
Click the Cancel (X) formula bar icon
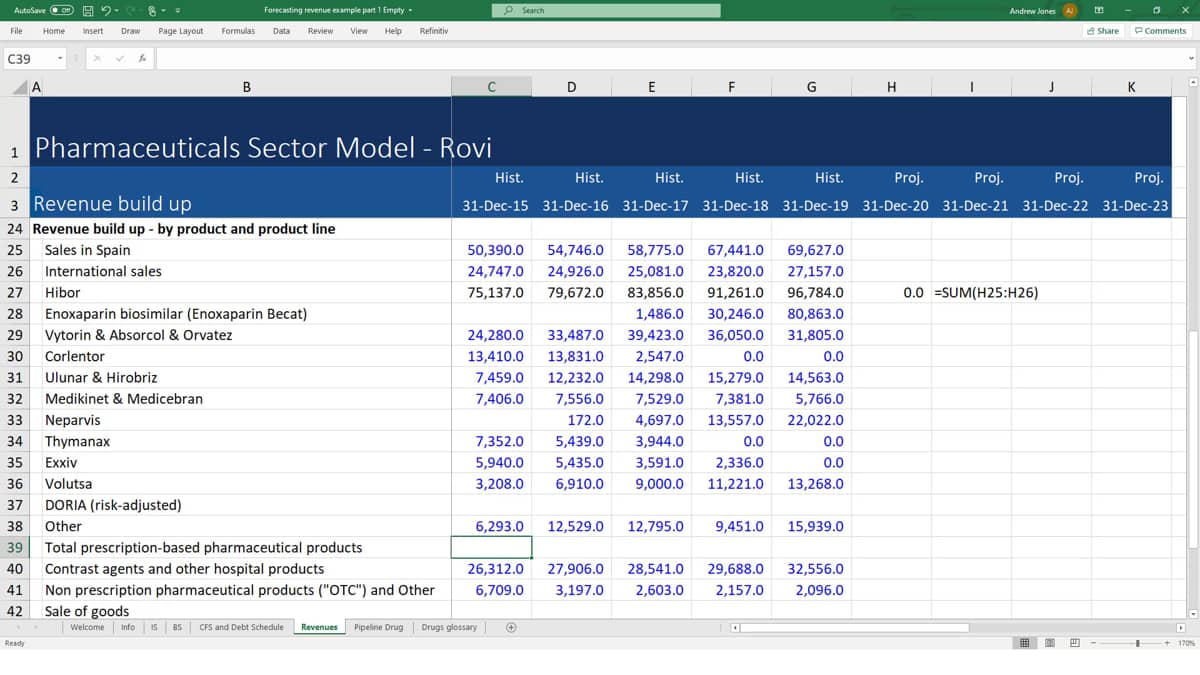click(x=98, y=59)
